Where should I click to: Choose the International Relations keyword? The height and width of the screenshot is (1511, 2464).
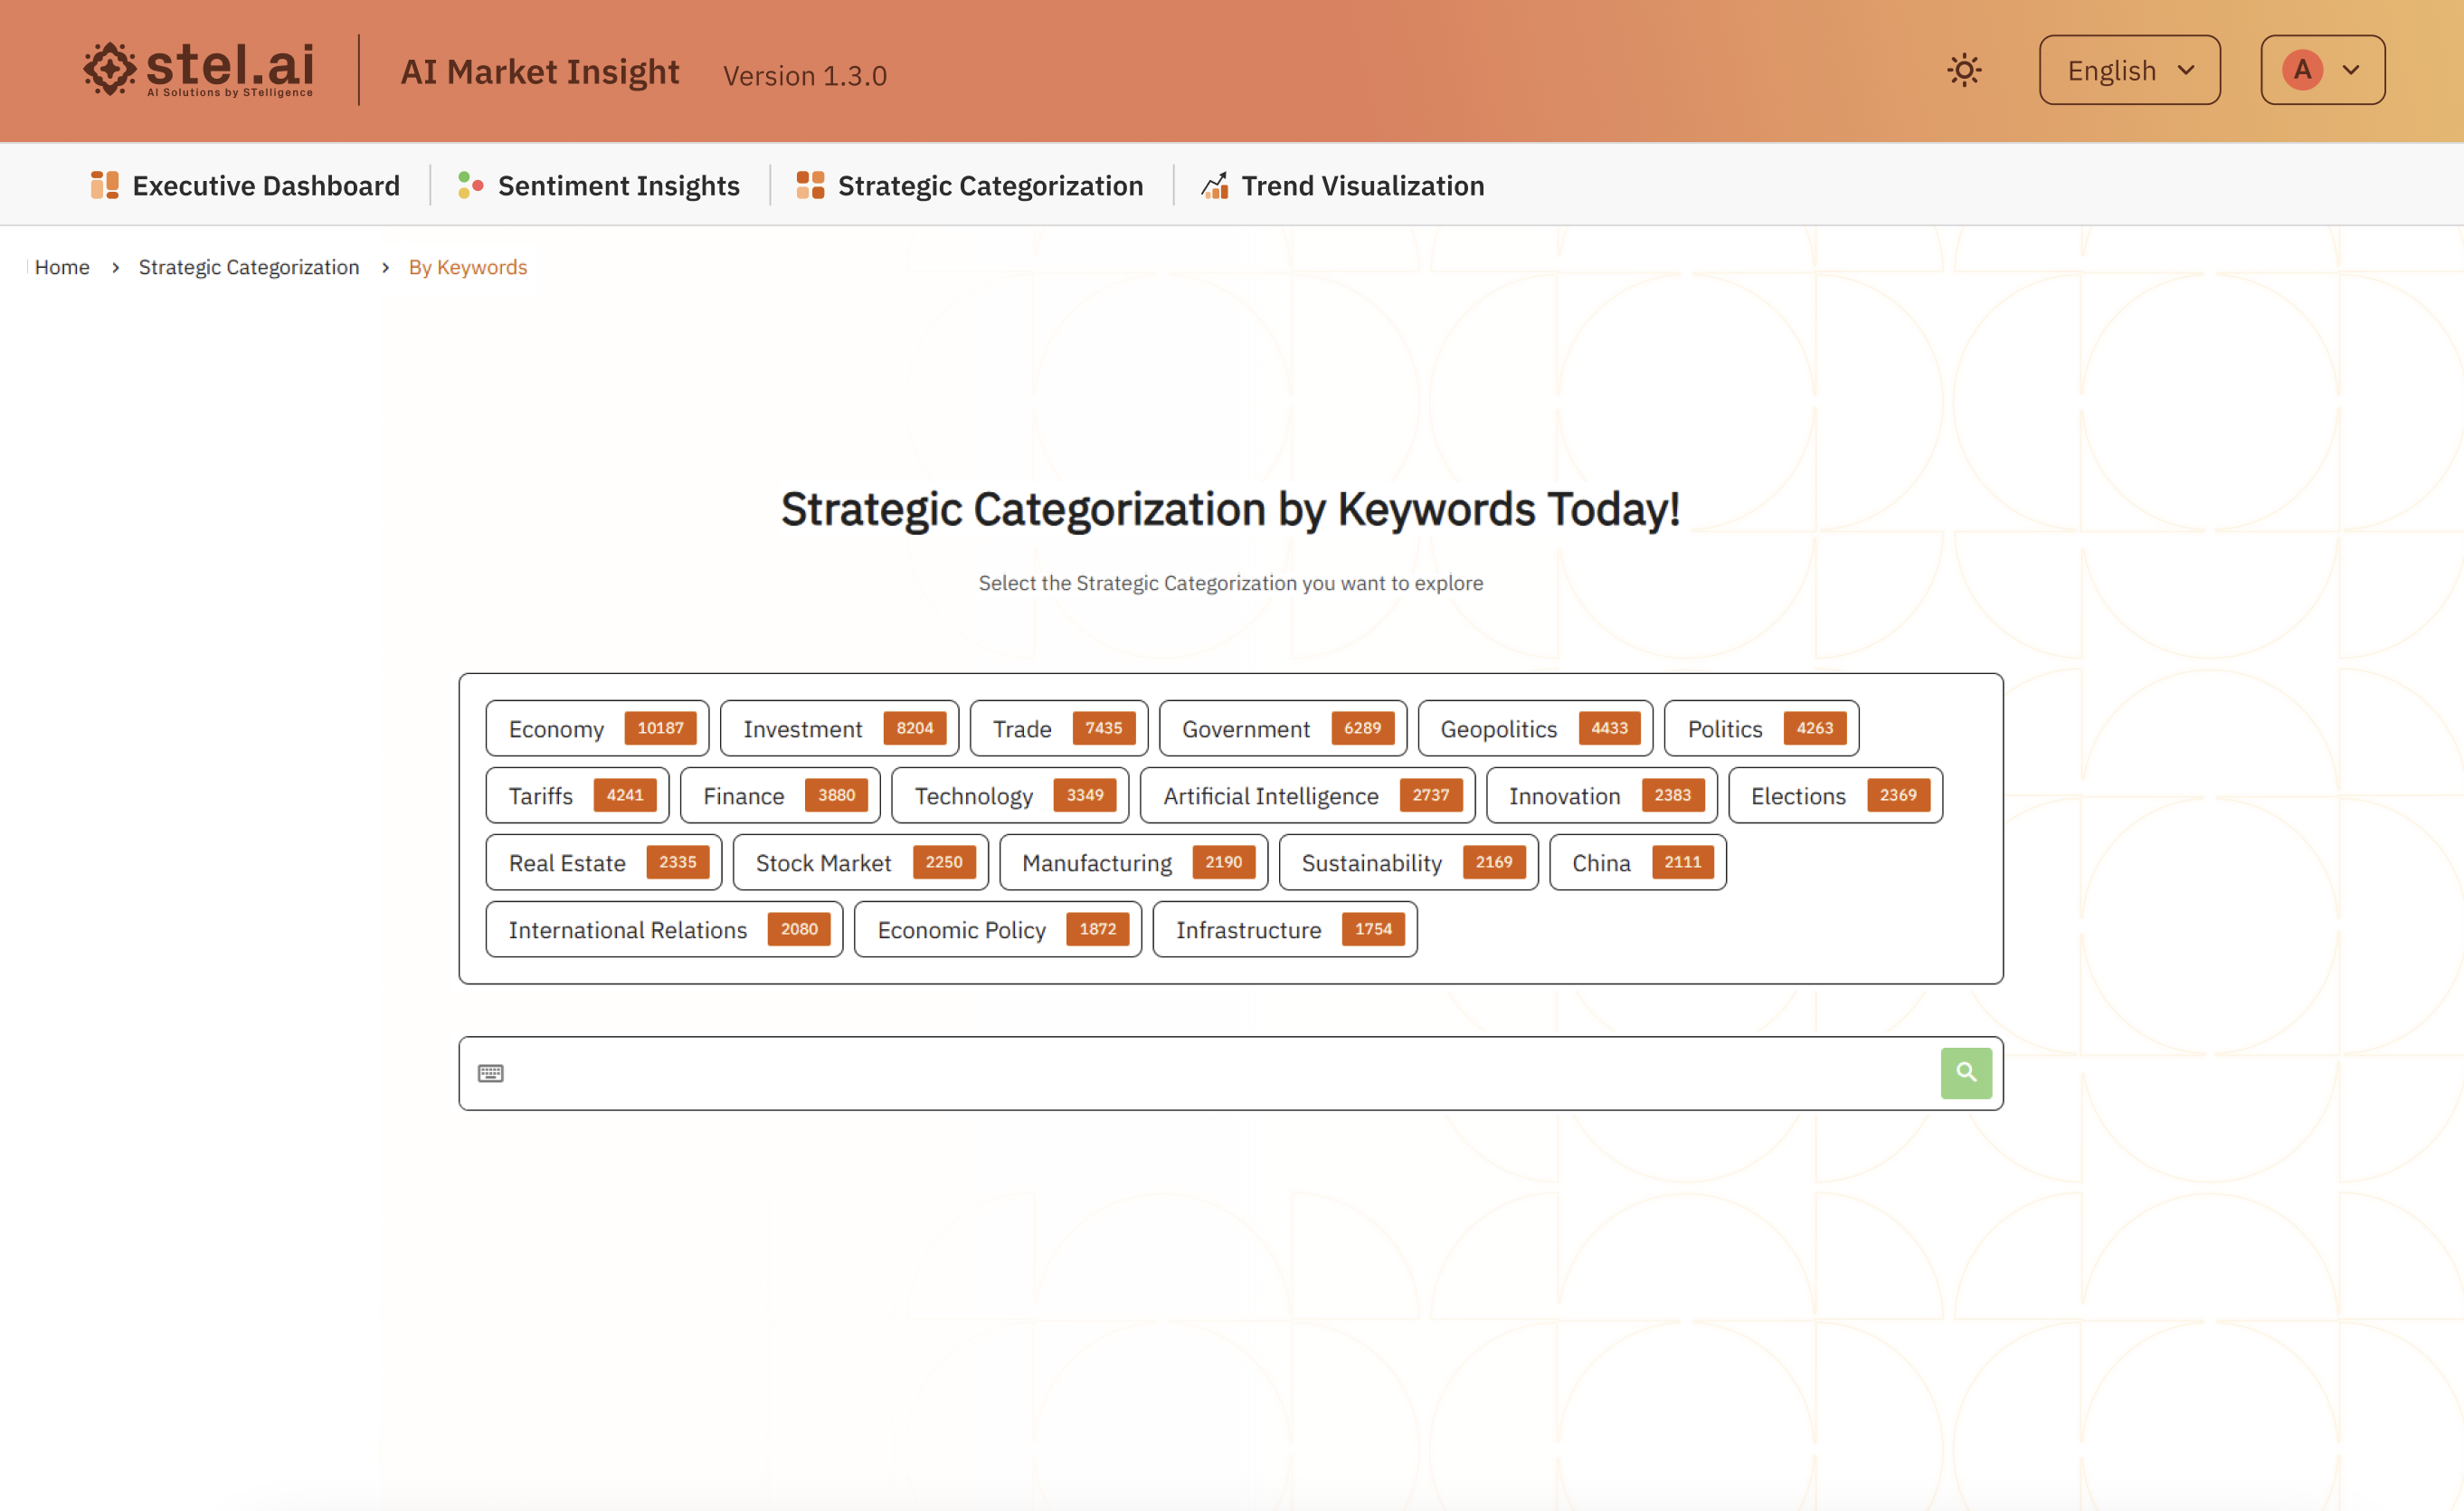627,930
